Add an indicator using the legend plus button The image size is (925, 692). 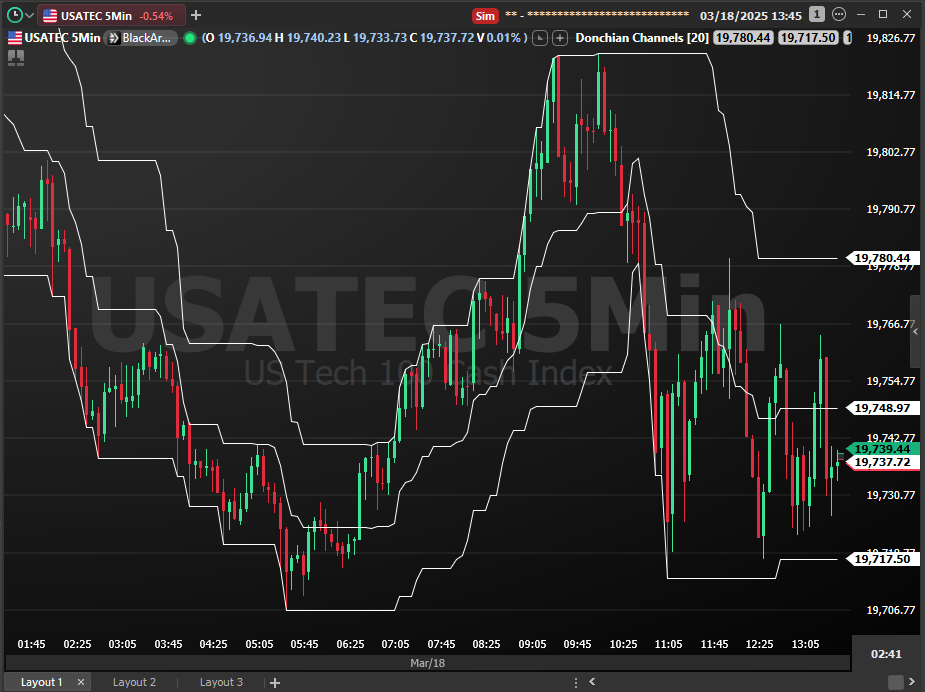pyautogui.click(x=560, y=38)
